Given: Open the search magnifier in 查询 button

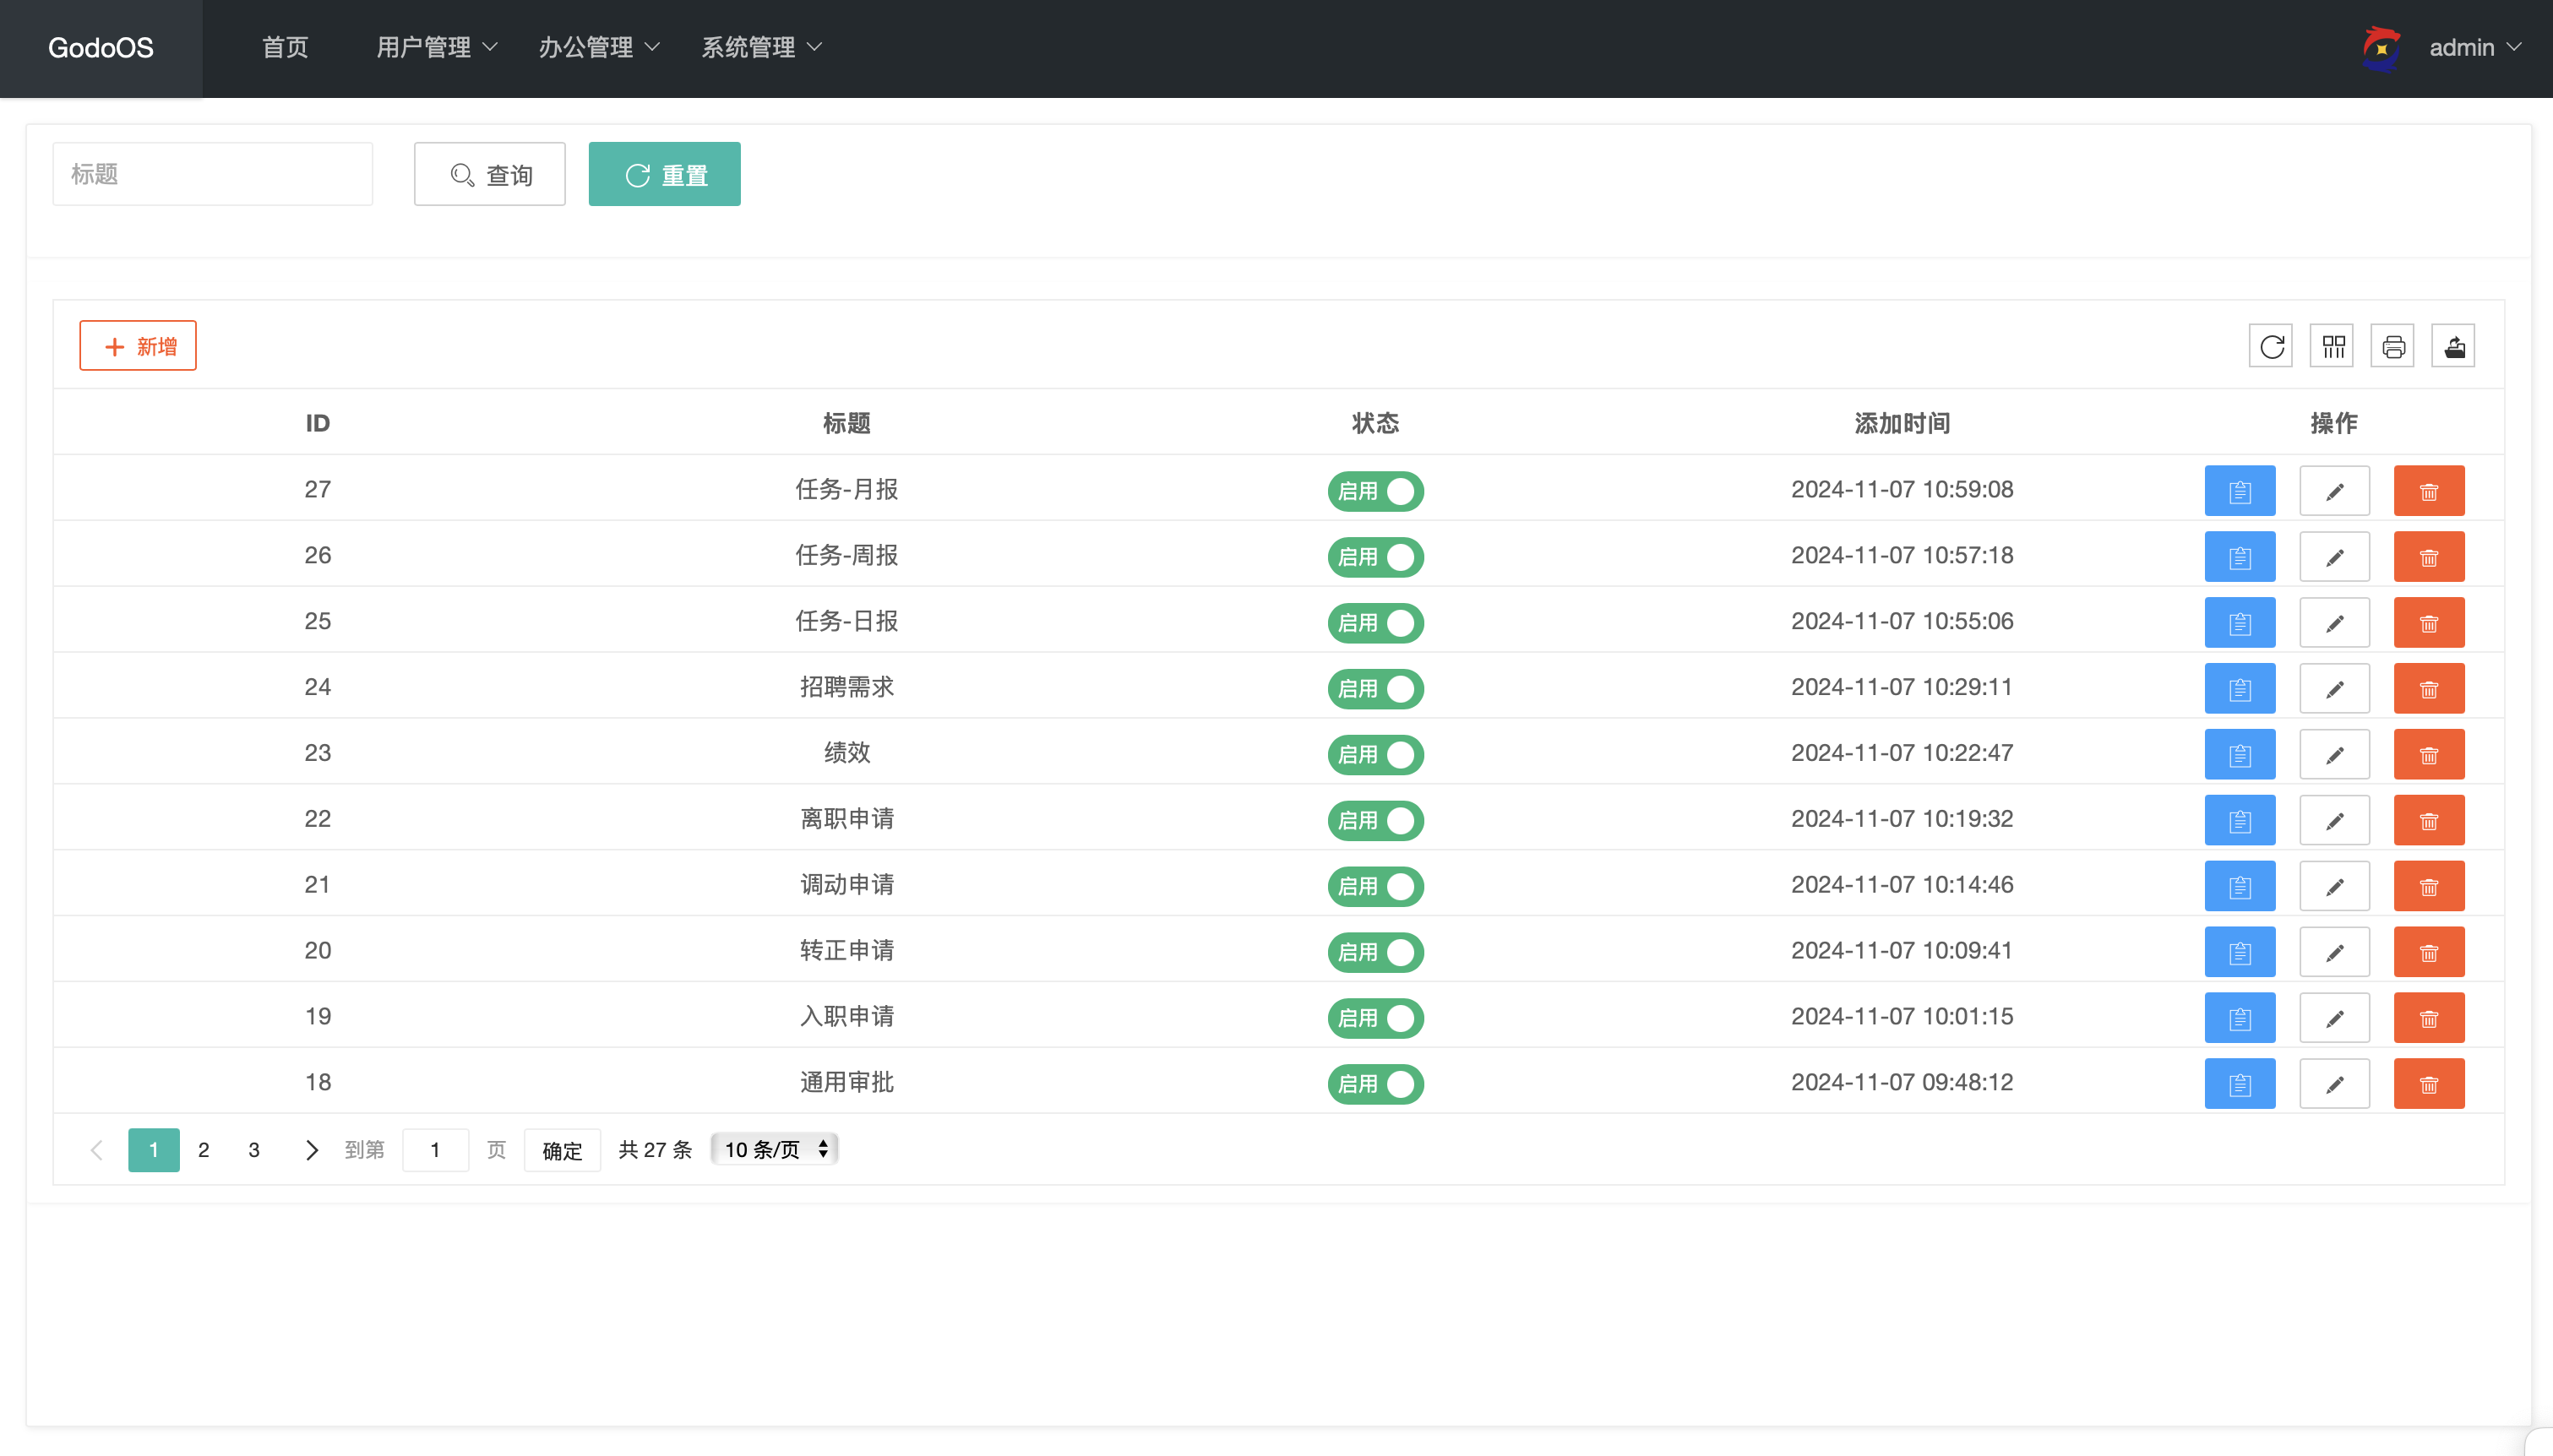Looking at the screenshot, I should coord(460,174).
